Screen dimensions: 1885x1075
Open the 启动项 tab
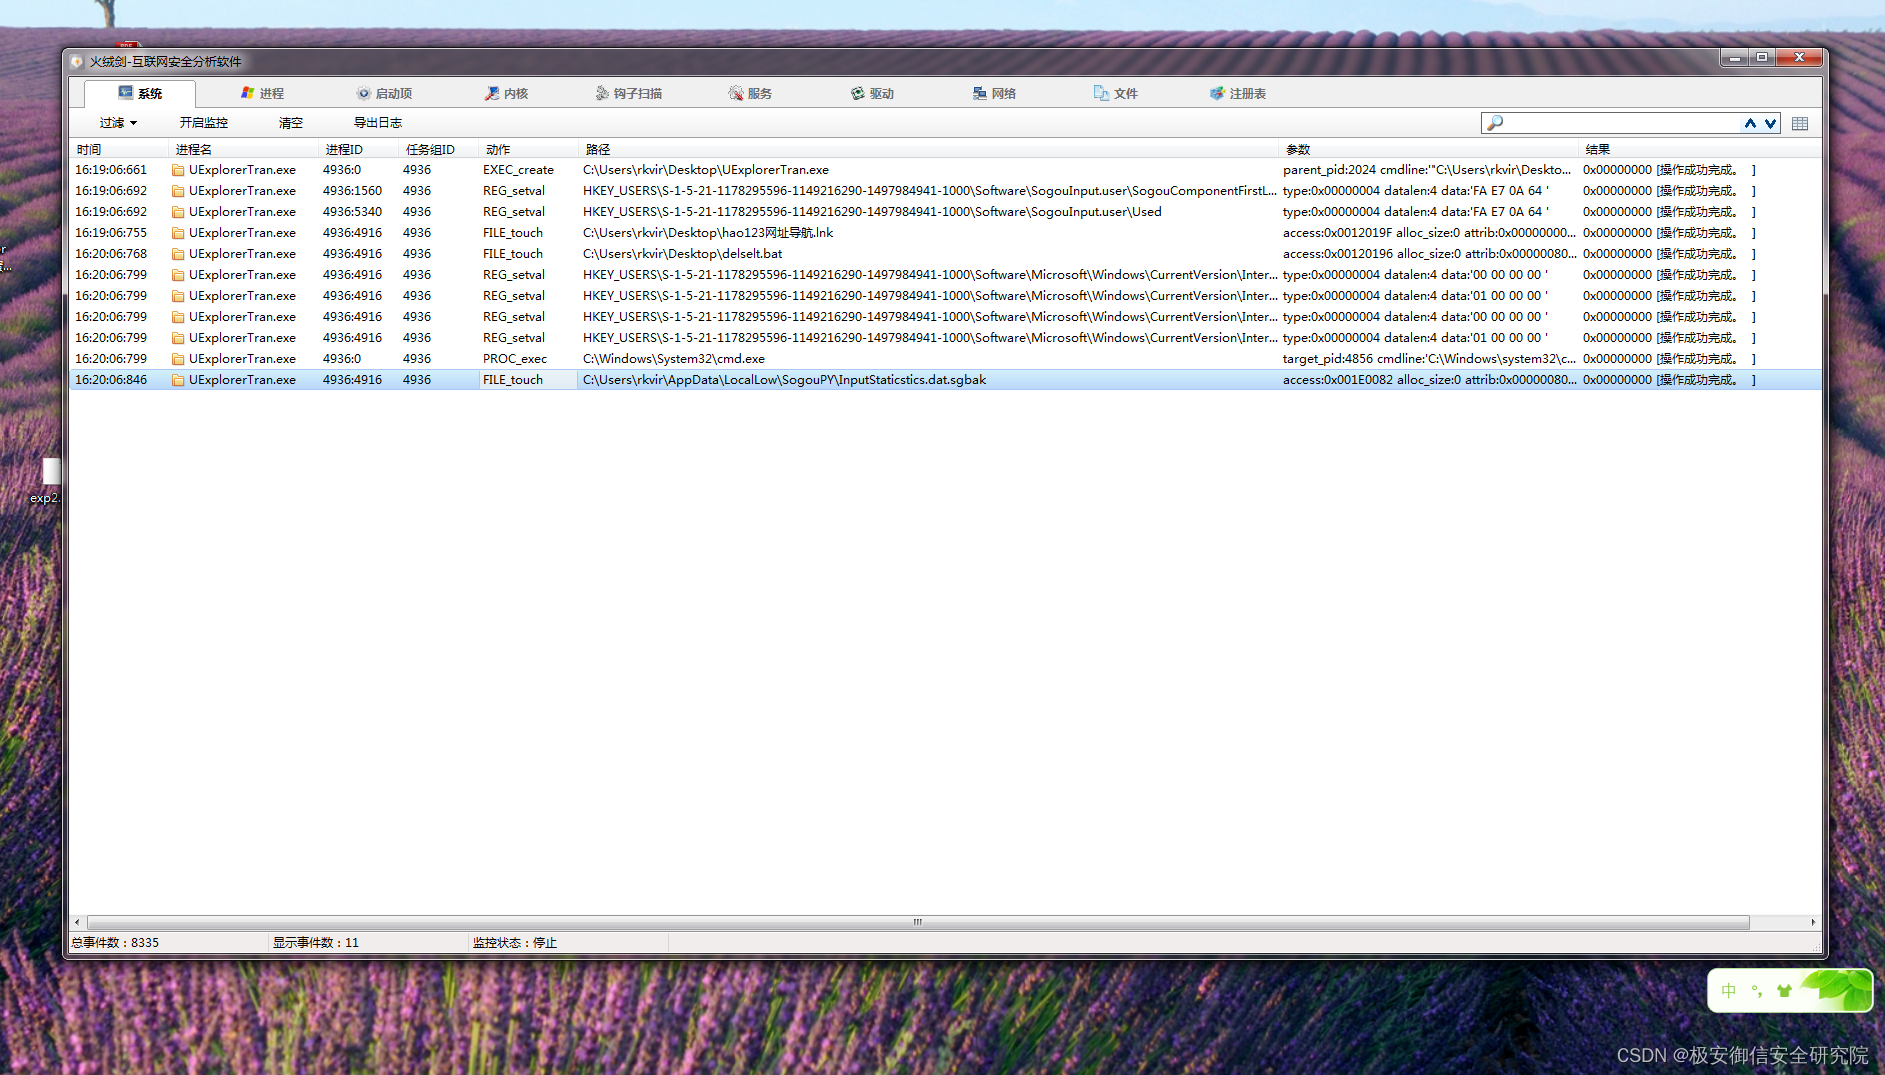384,93
